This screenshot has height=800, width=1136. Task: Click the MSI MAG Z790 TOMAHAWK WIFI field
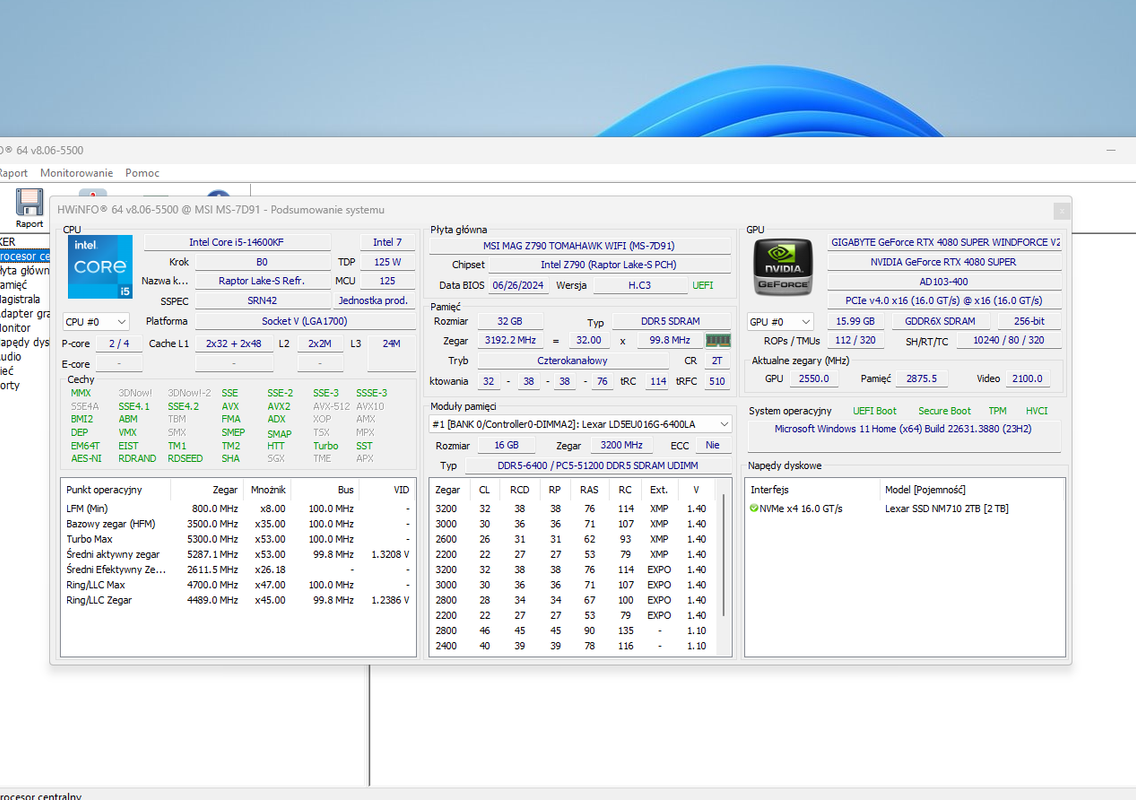tap(579, 246)
